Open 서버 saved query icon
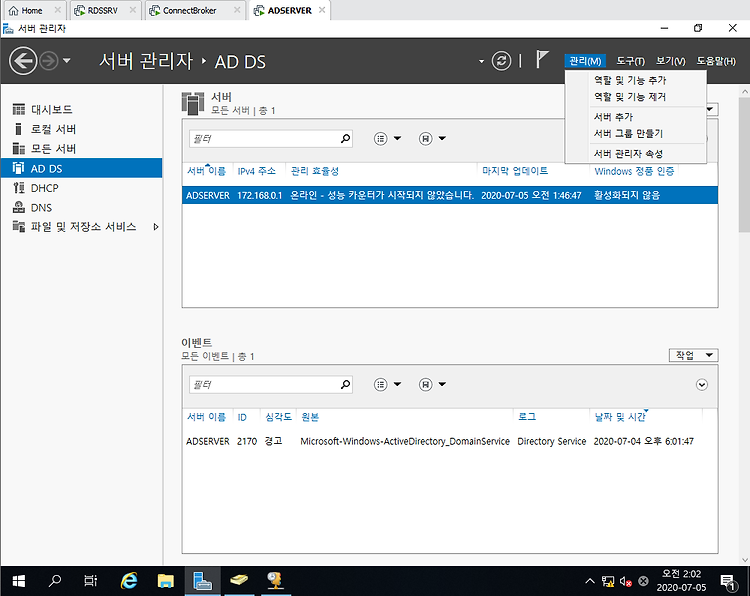Screen dimensions: 750x596 (425, 139)
